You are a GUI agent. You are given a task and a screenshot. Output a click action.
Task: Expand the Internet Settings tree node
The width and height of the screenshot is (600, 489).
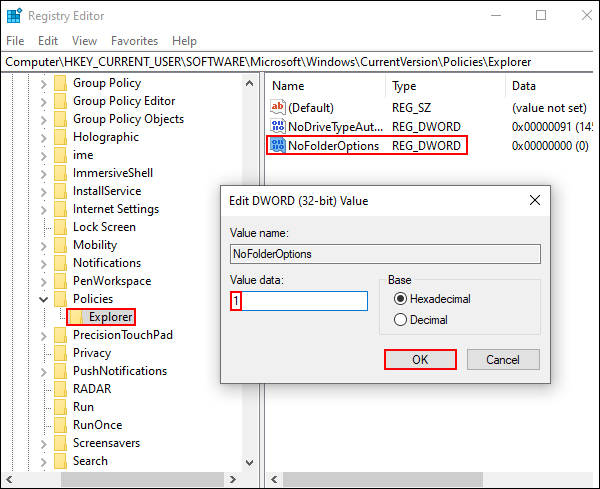point(44,210)
